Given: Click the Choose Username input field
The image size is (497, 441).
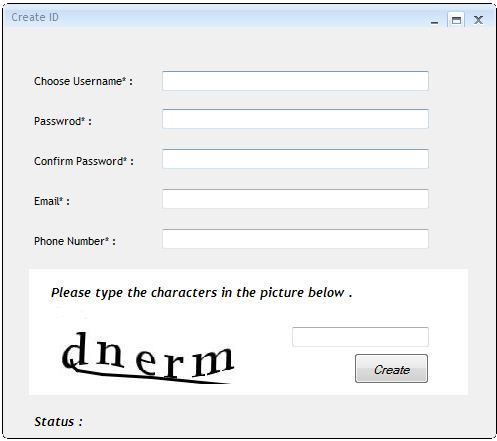Looking at the screenshot, I should tap(295, 81).
